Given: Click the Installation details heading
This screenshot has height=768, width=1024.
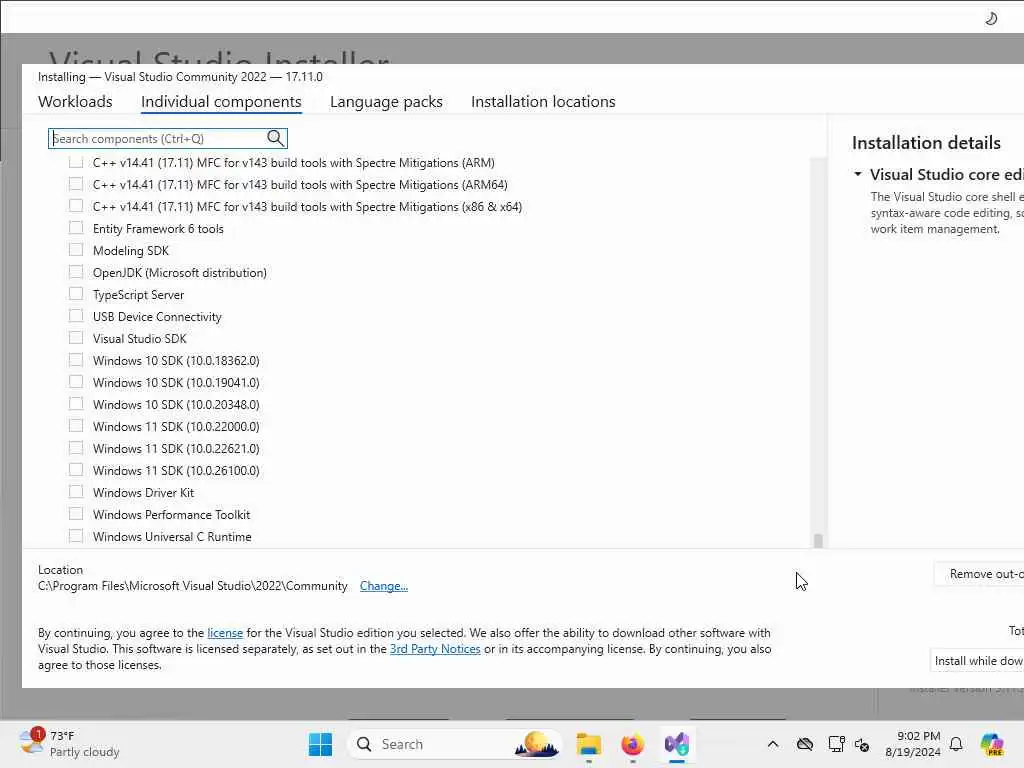Looking at the screenshot, I should (x=926, y=142).
